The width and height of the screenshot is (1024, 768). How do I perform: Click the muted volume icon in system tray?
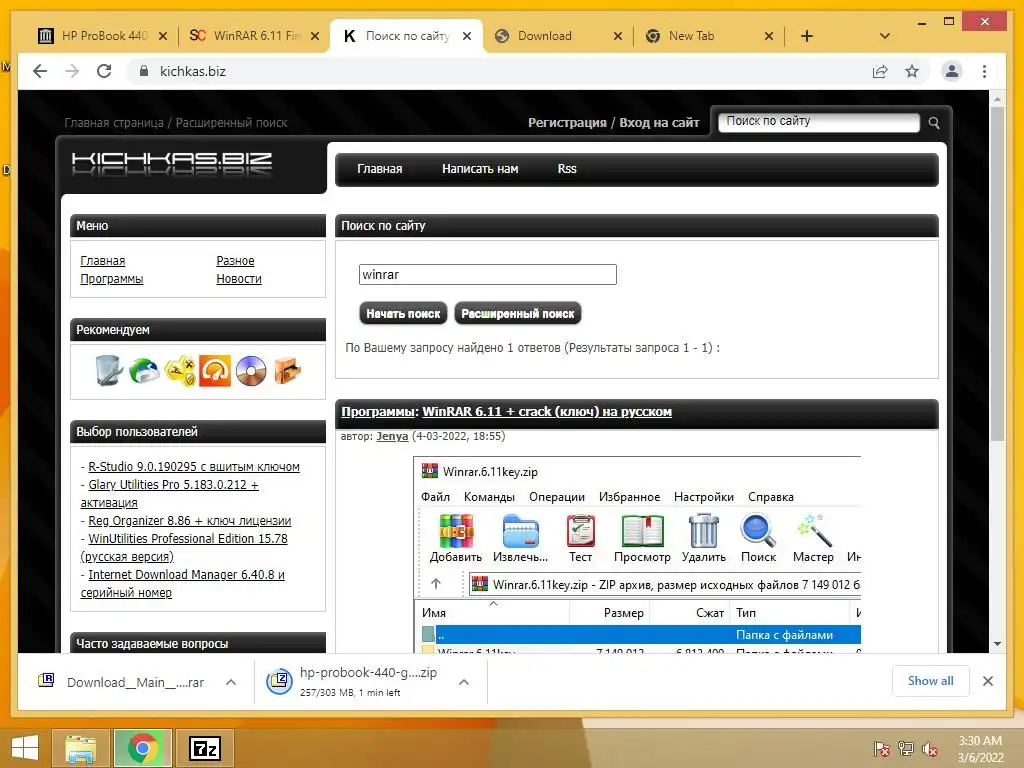[930, 749]
